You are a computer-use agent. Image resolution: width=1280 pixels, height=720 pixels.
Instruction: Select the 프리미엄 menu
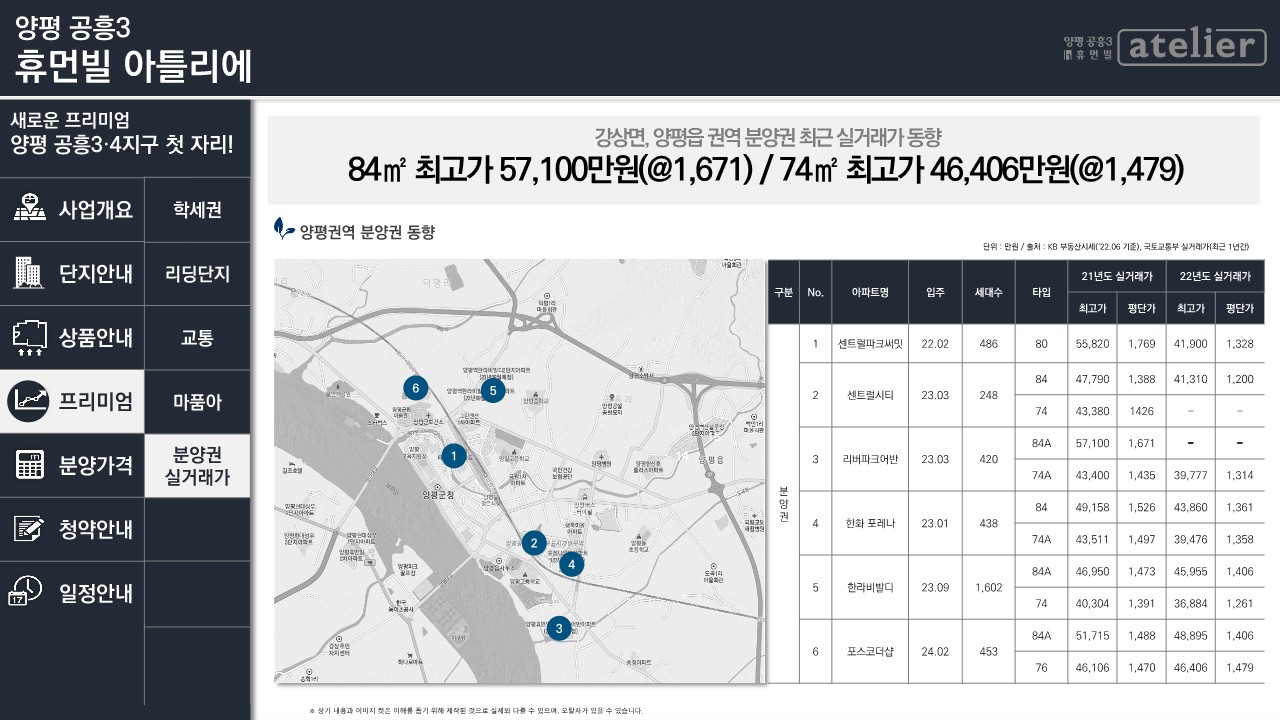[x=72, y=401]
